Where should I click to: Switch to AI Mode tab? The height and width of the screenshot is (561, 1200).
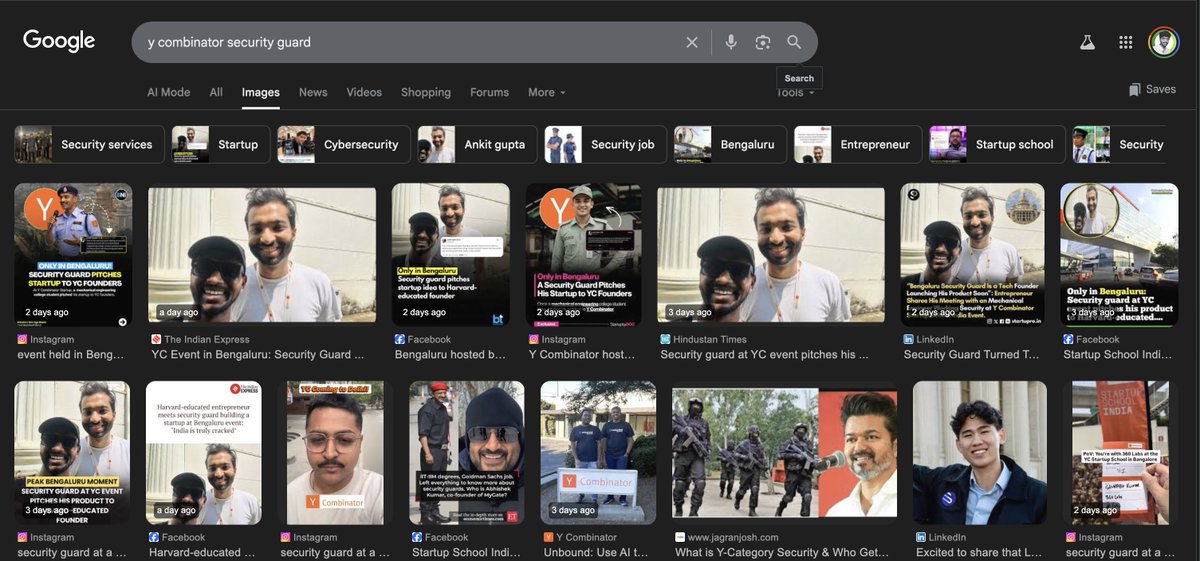point(168,92)
